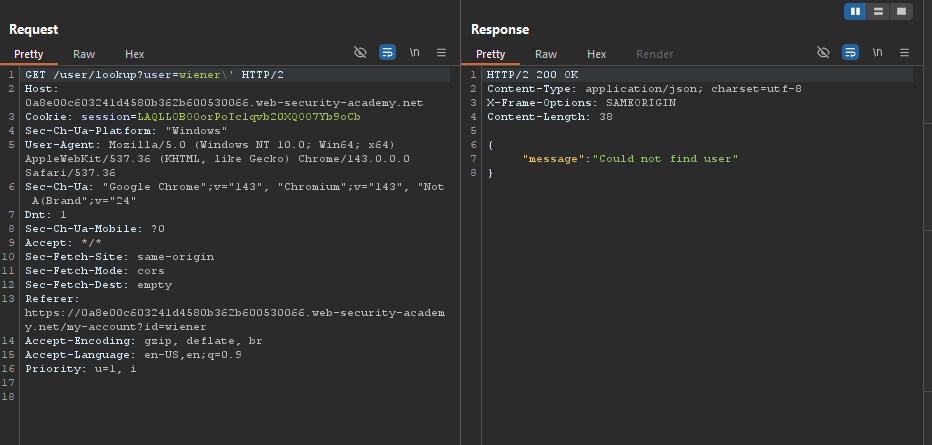Click the GET request line
This screenshot has width=932, height=445.
(x=155, y=75)
